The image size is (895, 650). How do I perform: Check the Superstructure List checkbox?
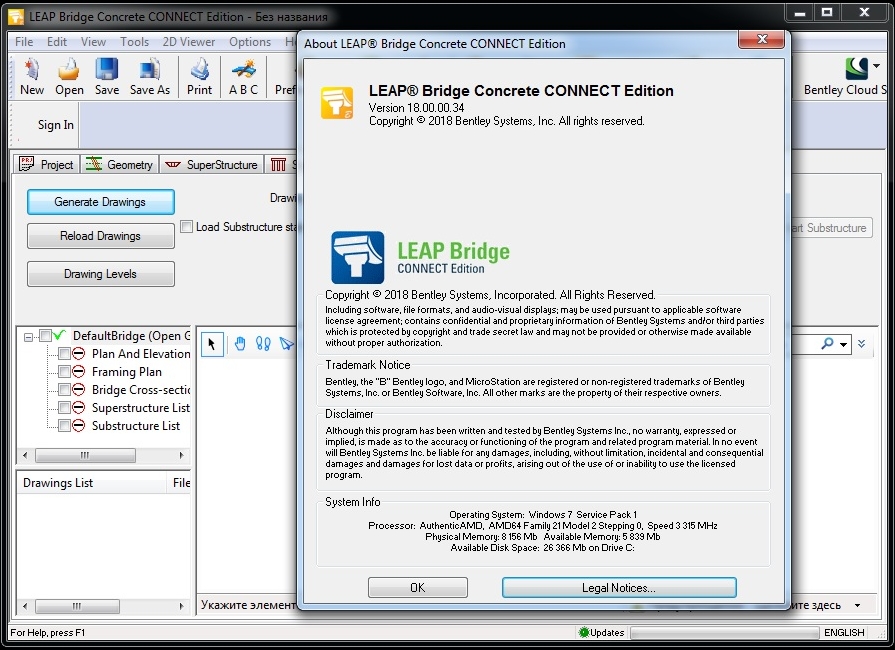pyautogui.click(x=64, y=408)
